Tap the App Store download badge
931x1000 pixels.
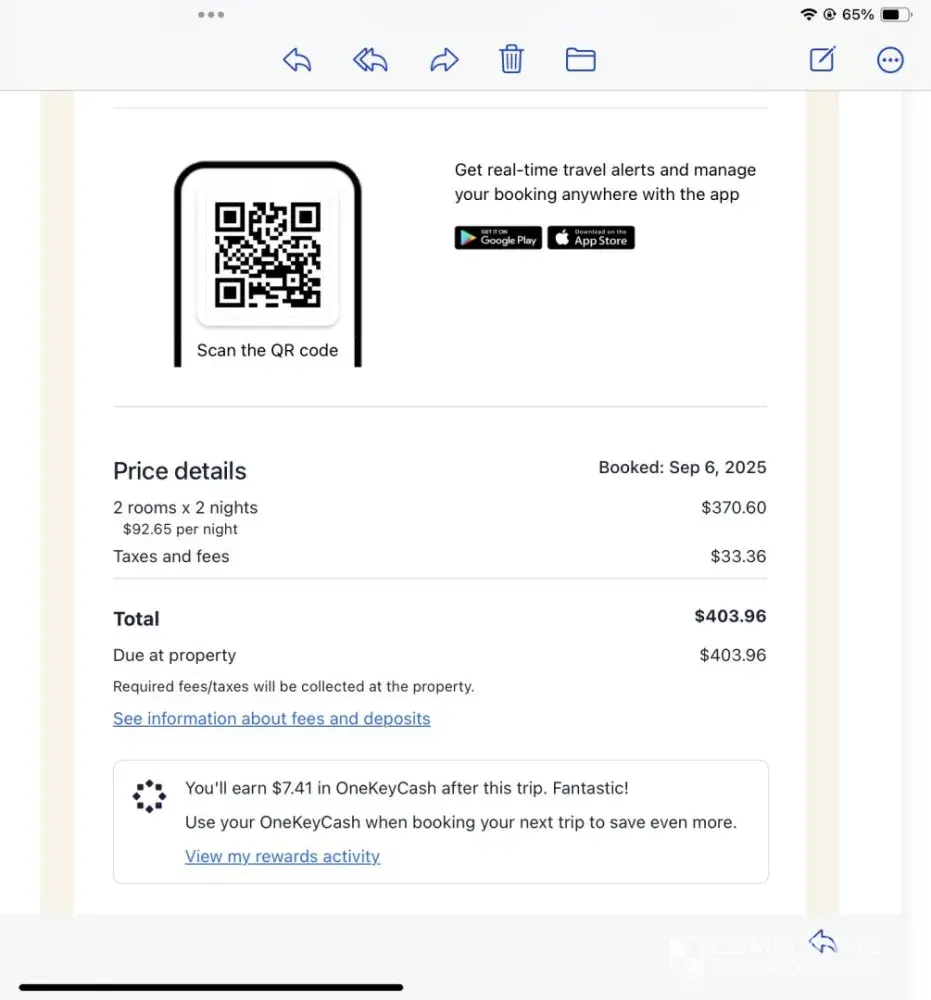click(x=591, y=238)
